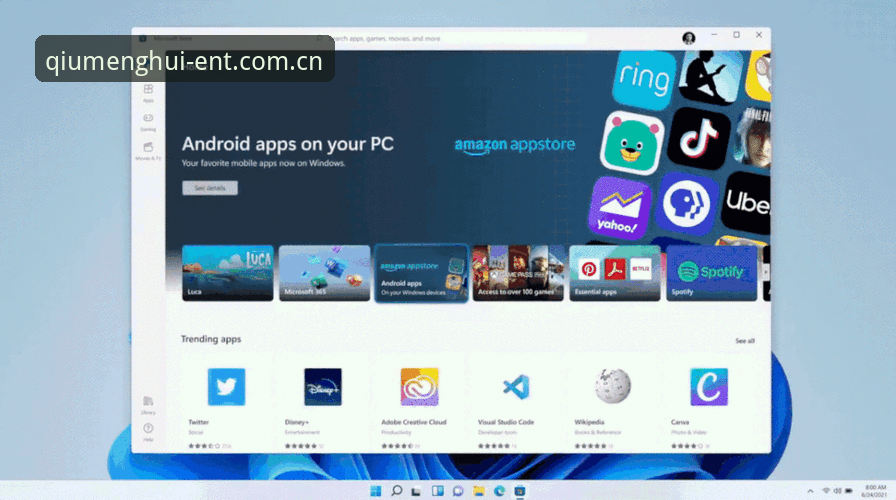The height and width of the screenshot is (500, 896).
Task: Select the Luca carousel thumbnail
Action: click(227, 273)
